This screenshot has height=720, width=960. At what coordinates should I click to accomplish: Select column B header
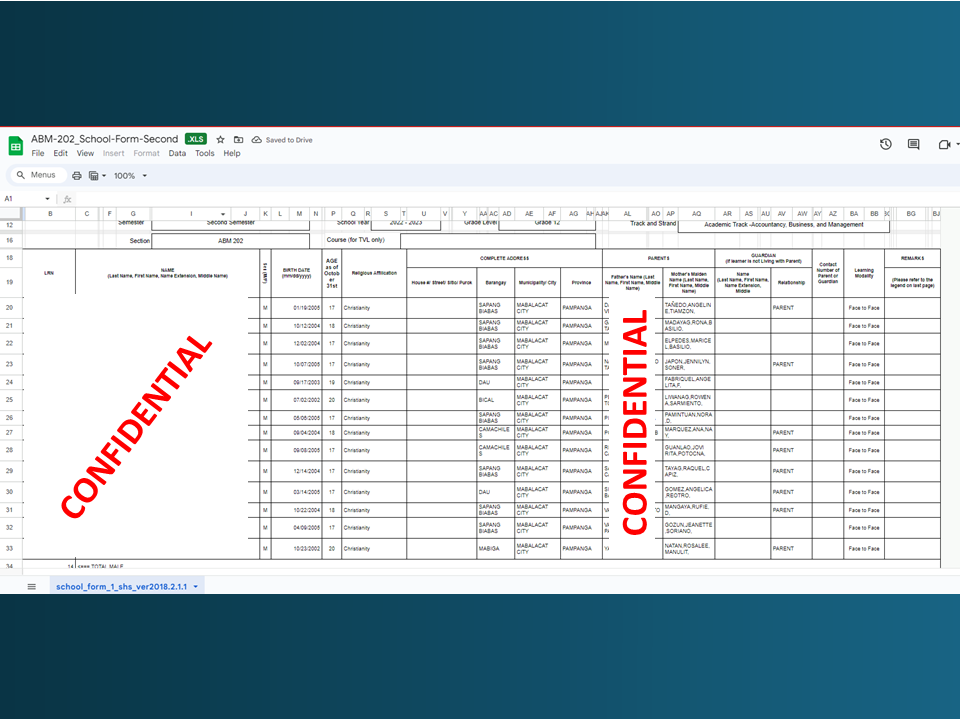pos(50,214)
